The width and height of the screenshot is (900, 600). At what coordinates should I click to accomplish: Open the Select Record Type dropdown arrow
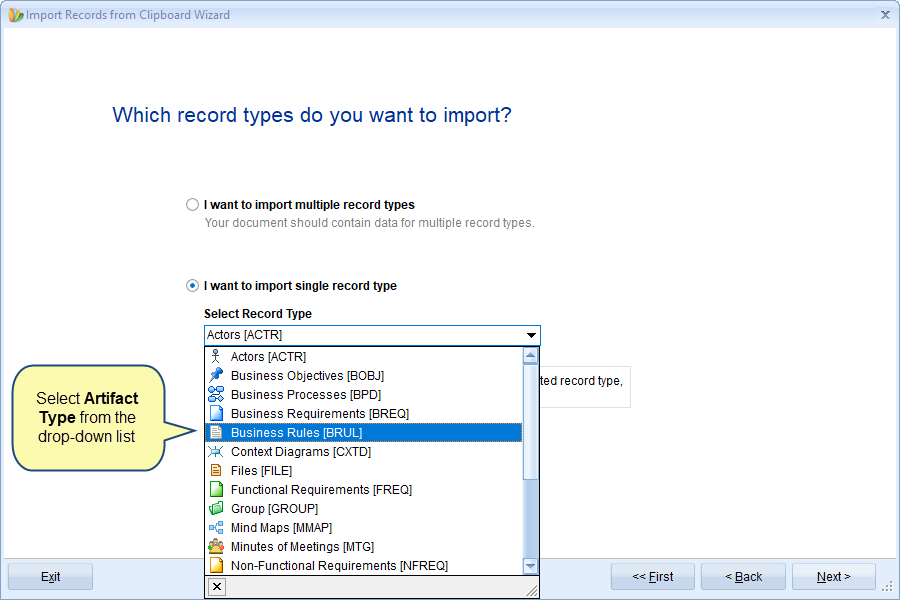pos(531,335)
